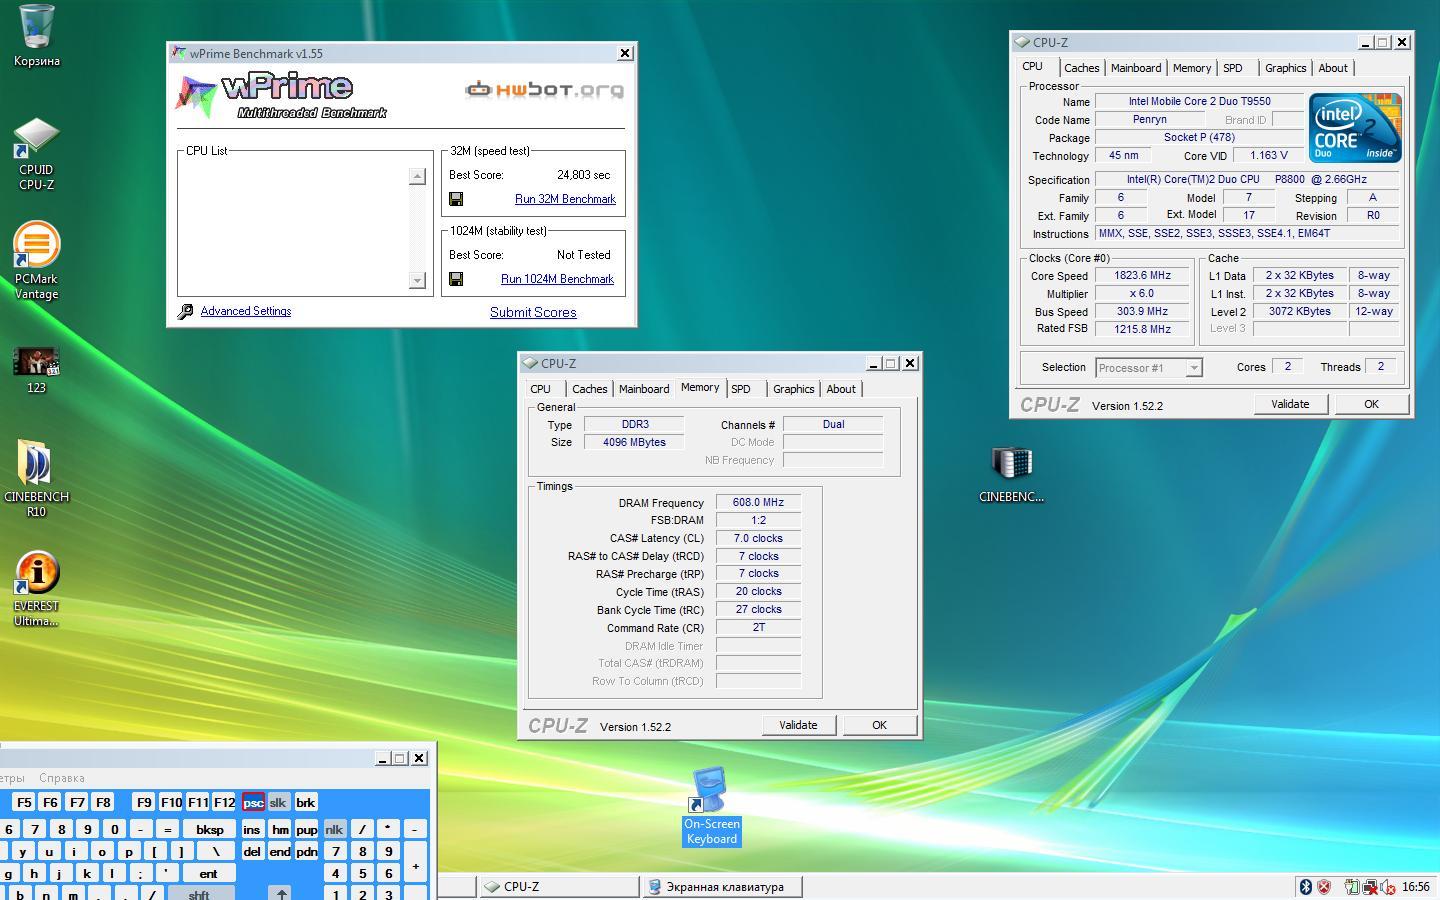Click the wPrime Multithreaded Benchmark logo
1440x900 pixels.
[x=282, y=96]
